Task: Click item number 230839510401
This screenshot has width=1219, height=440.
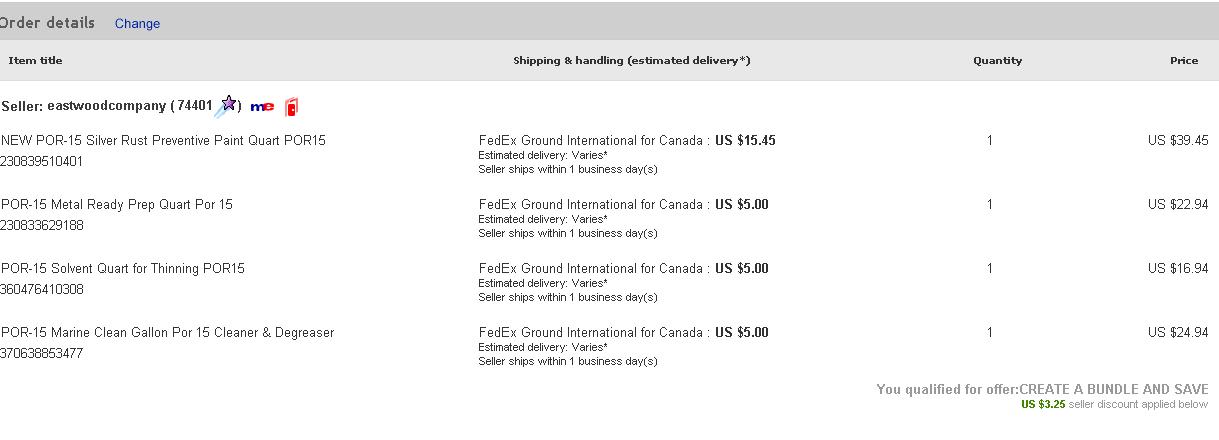Action: click(42, 161)
